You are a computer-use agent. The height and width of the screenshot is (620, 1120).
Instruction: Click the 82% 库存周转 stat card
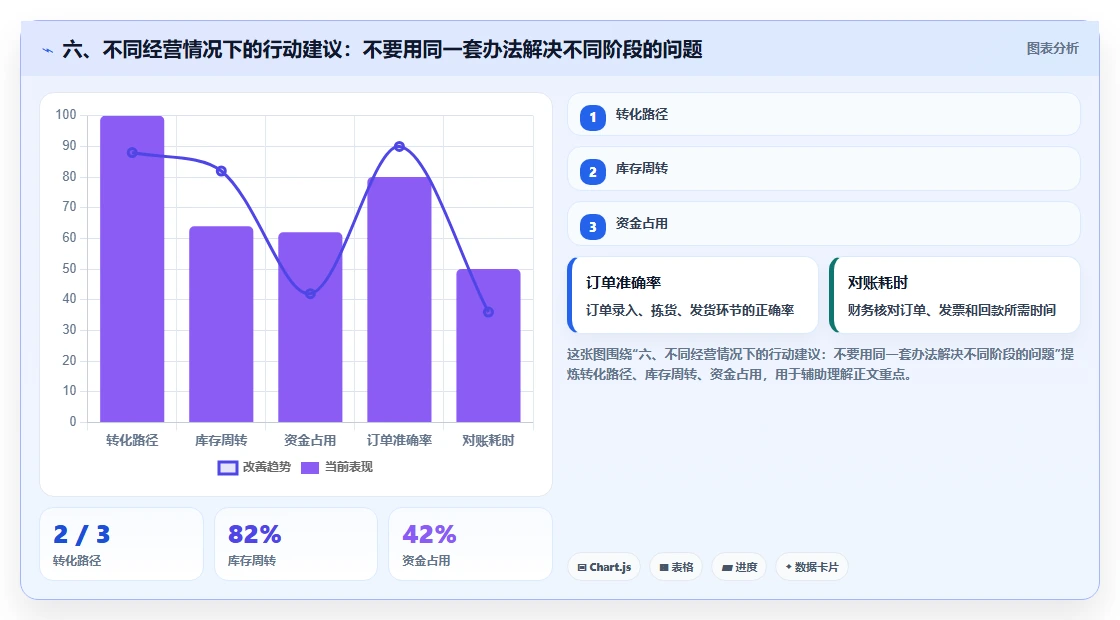pos(296,544)
